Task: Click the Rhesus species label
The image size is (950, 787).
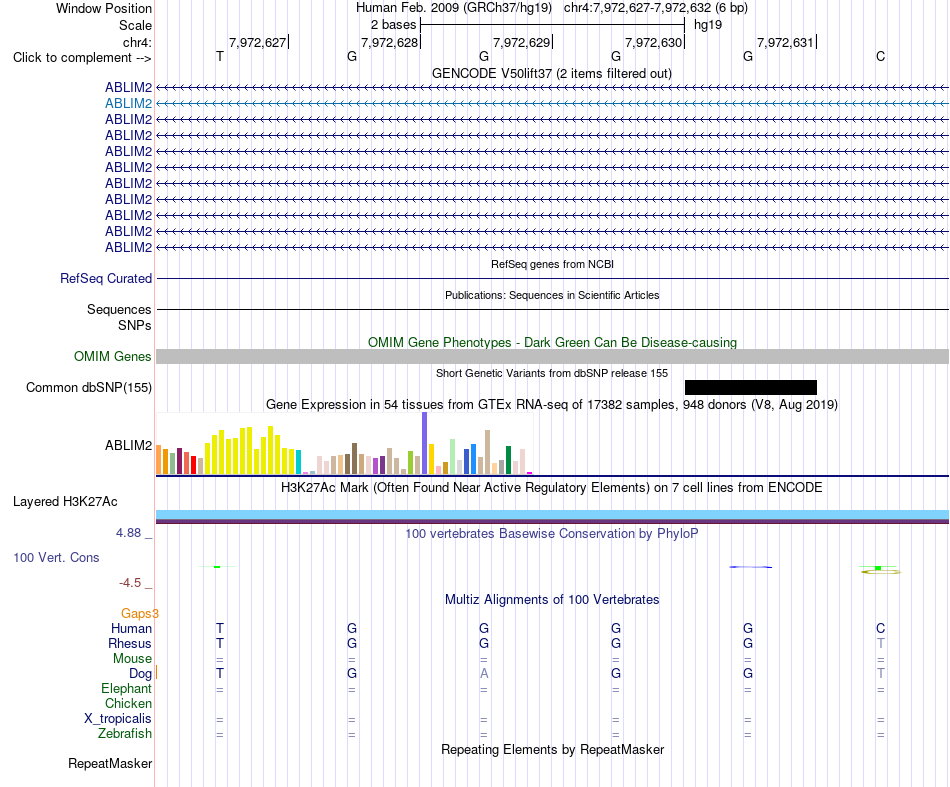Action: pyautogui.click(x=130, y=643)
